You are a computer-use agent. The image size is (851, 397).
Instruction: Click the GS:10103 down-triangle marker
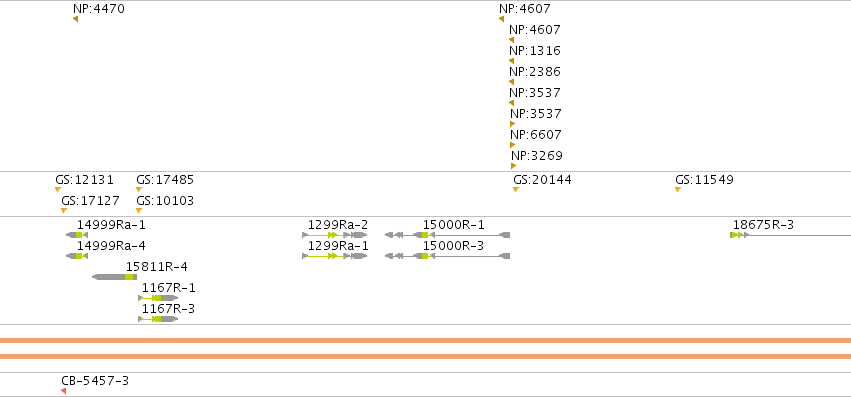pyautogui.click(x=139, y=210)
